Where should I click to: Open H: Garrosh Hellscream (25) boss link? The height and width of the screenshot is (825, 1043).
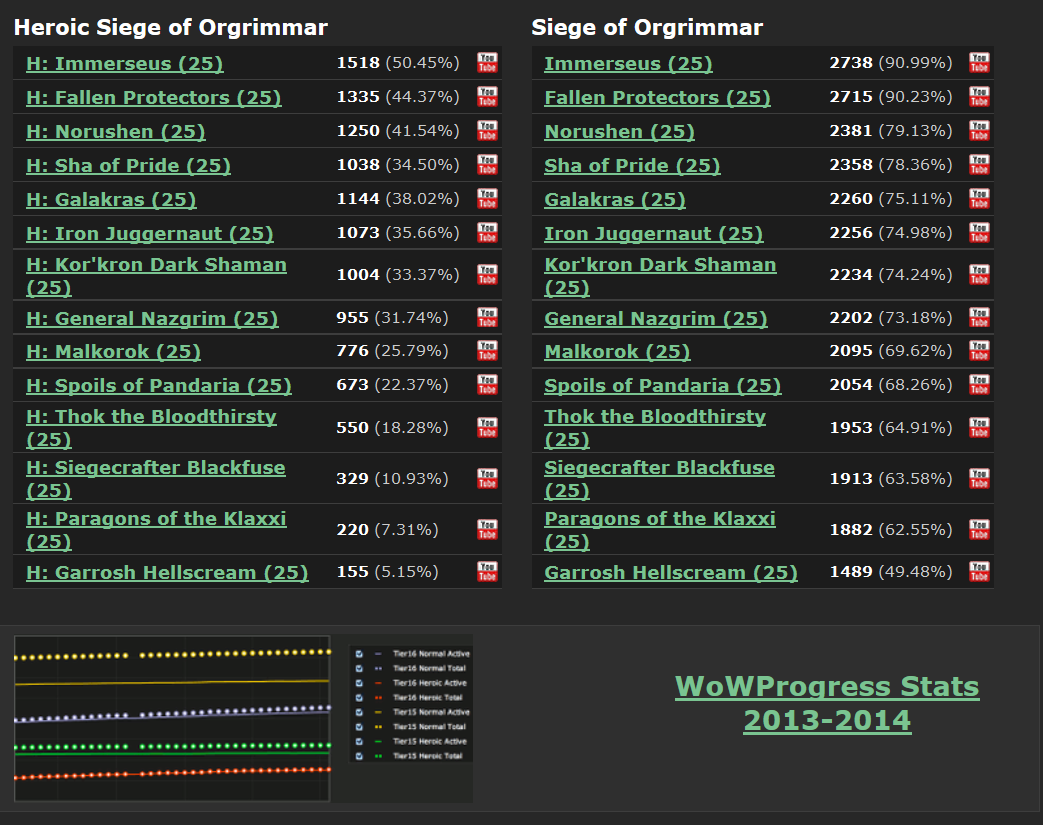point(167,573)
